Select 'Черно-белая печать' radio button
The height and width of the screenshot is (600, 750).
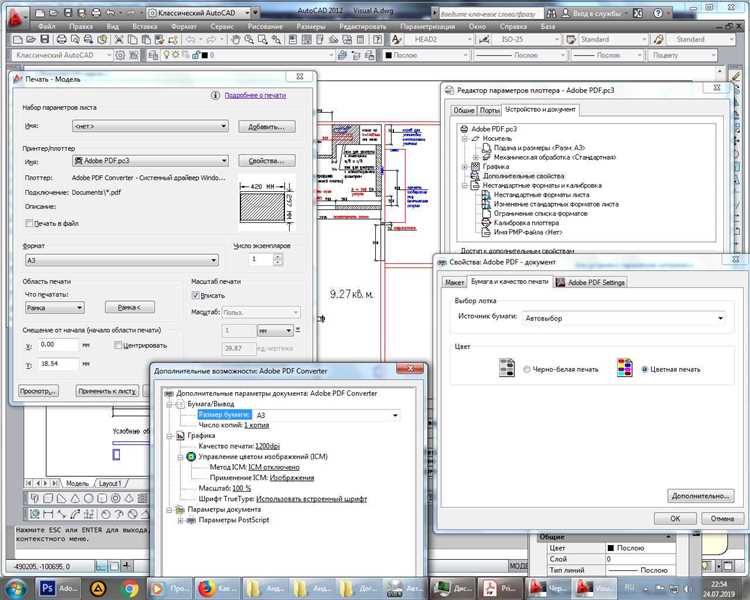pos(527,369)
